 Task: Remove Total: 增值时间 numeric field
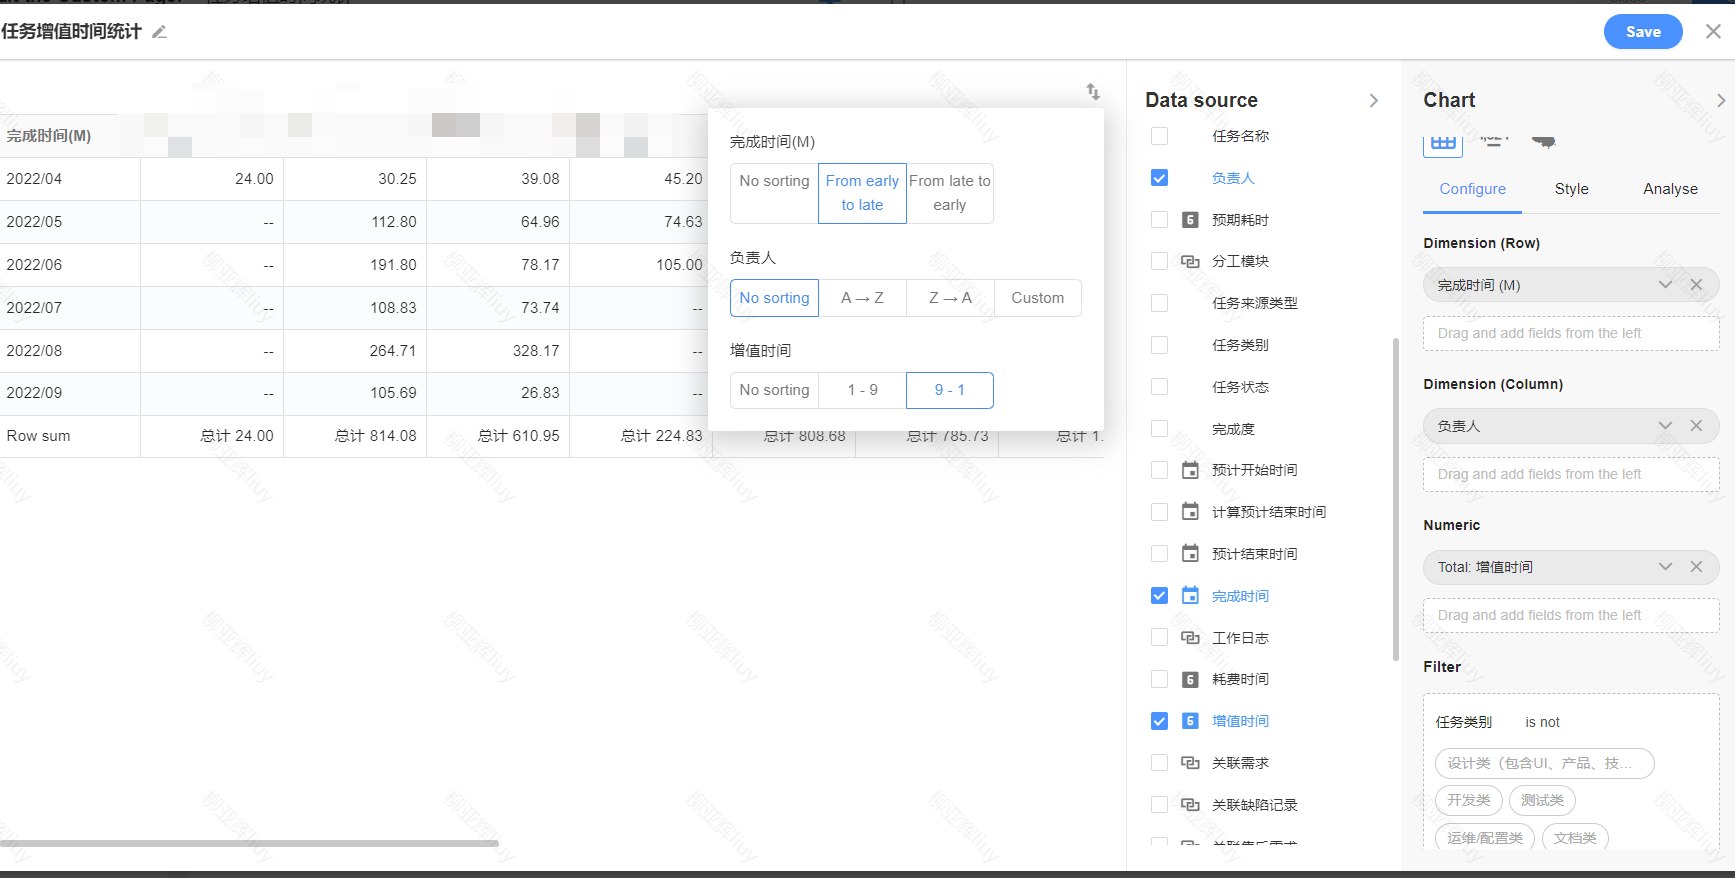click(1696, 567)
